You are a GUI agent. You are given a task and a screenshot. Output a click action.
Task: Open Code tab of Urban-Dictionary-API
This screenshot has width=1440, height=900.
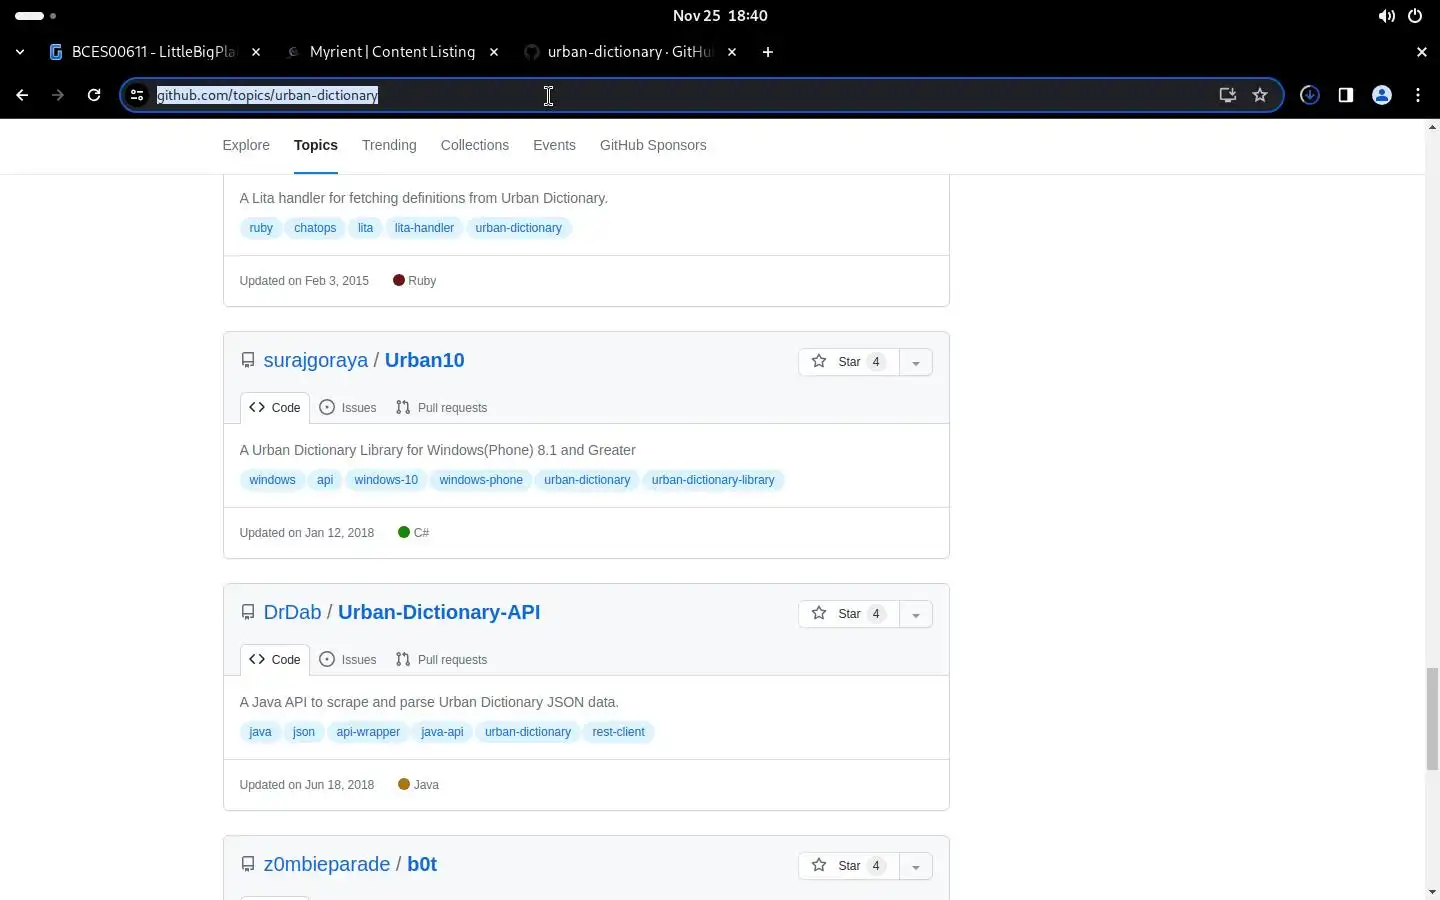pos(275,660)
